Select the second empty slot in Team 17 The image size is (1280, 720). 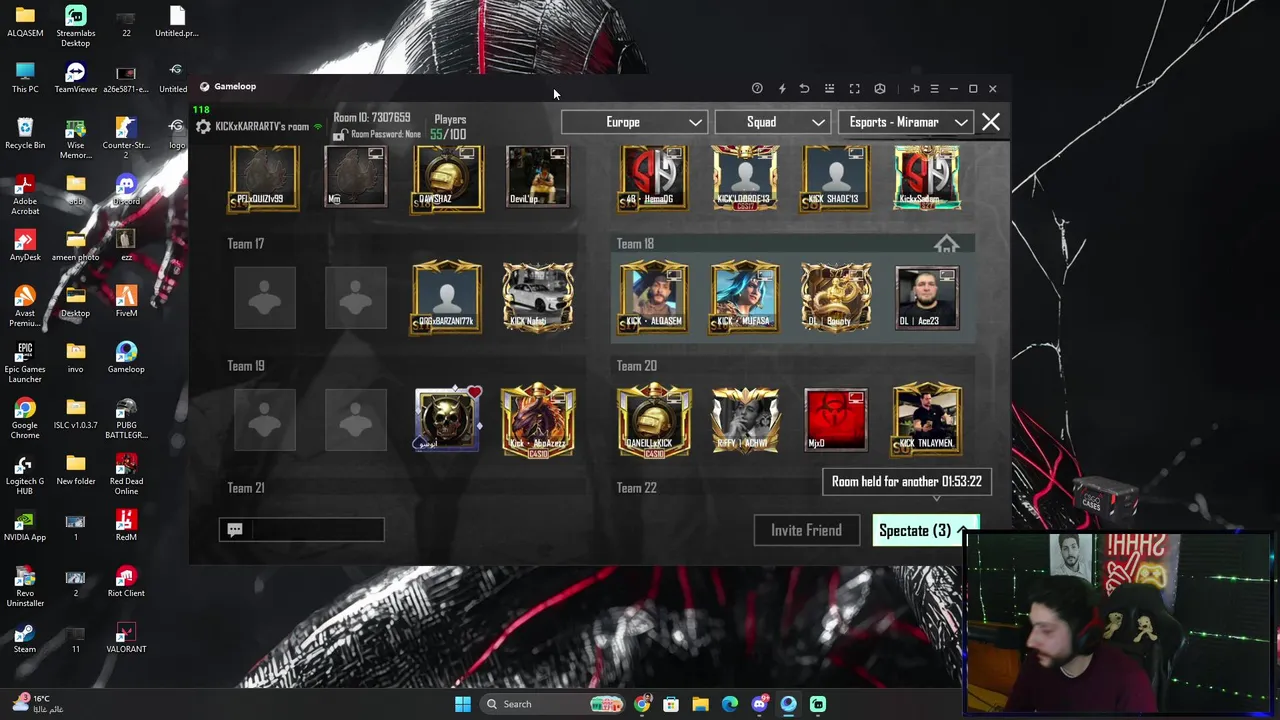tap(355, 297)
